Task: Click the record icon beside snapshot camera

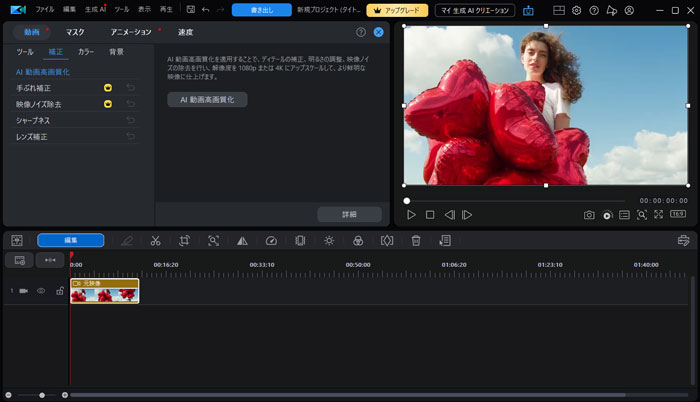Action: click(x=607, y=215)
